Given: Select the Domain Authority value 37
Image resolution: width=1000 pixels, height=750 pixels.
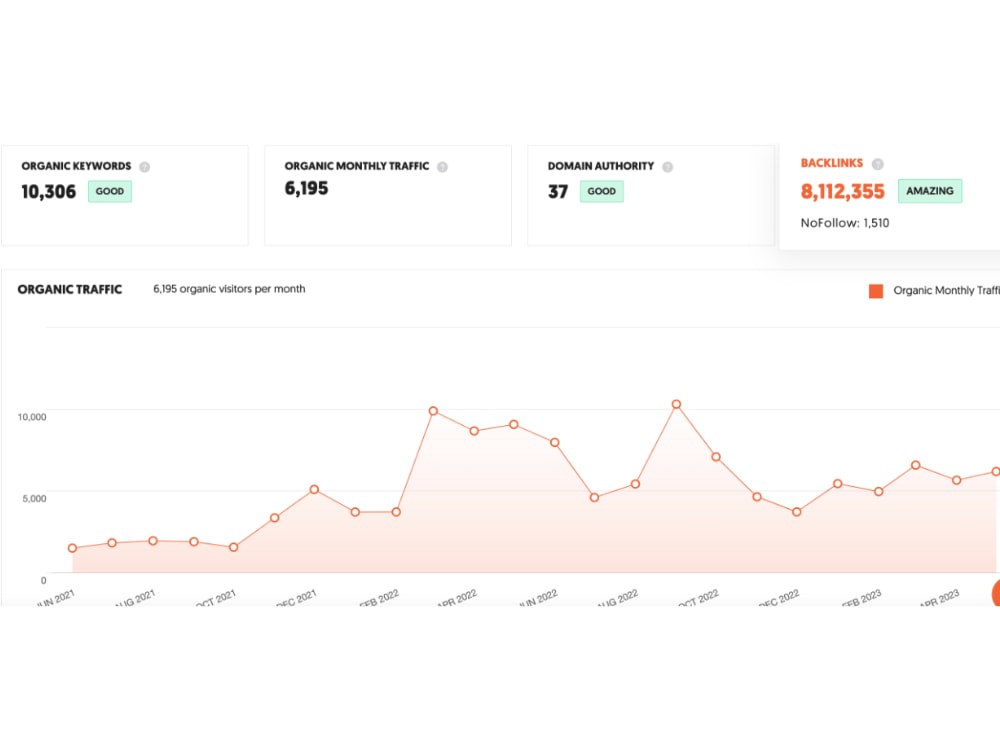Looking at the screenshot, I should [558, 191].
